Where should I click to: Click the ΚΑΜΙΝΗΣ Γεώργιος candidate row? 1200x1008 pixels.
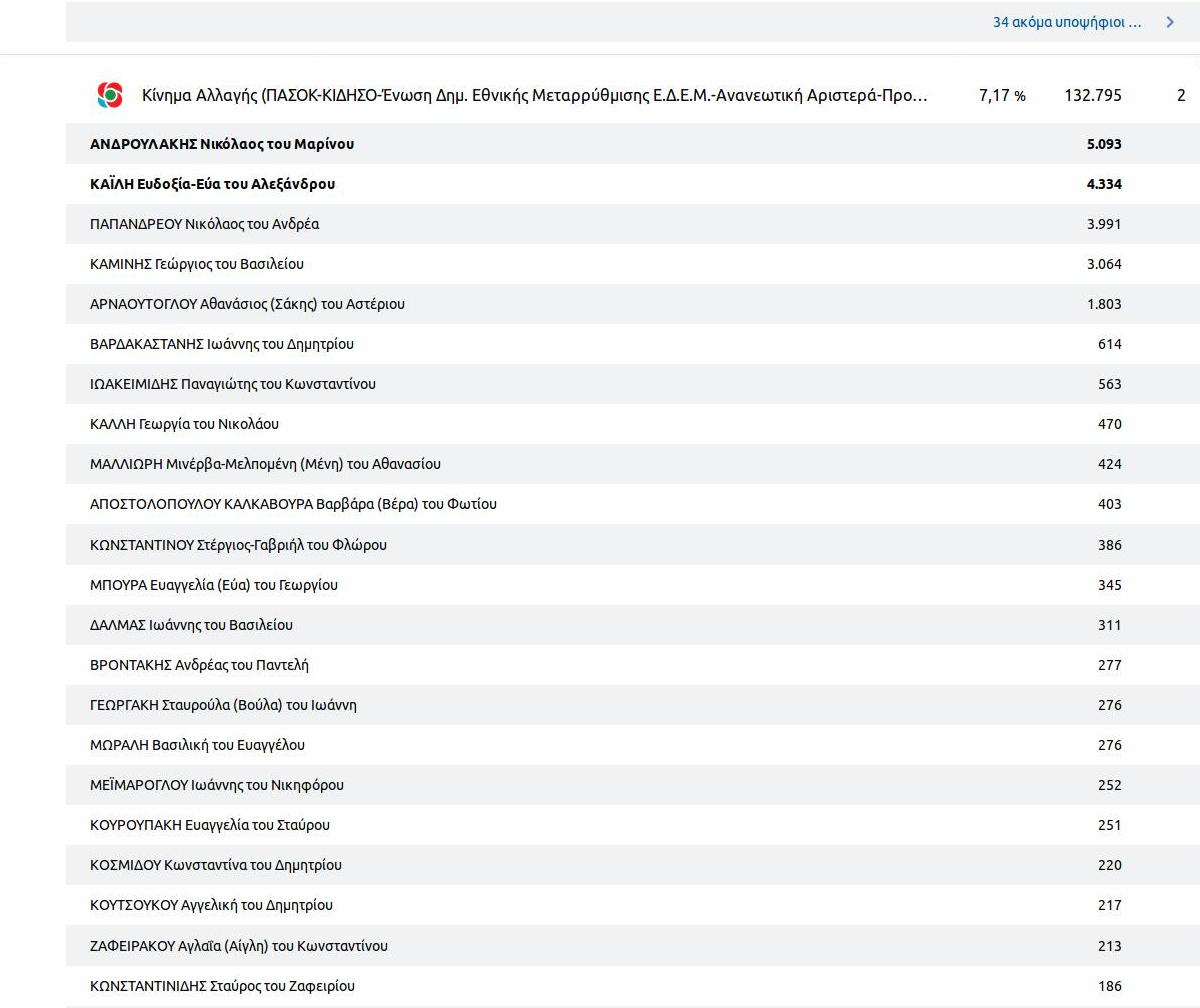tap(633, 264)
